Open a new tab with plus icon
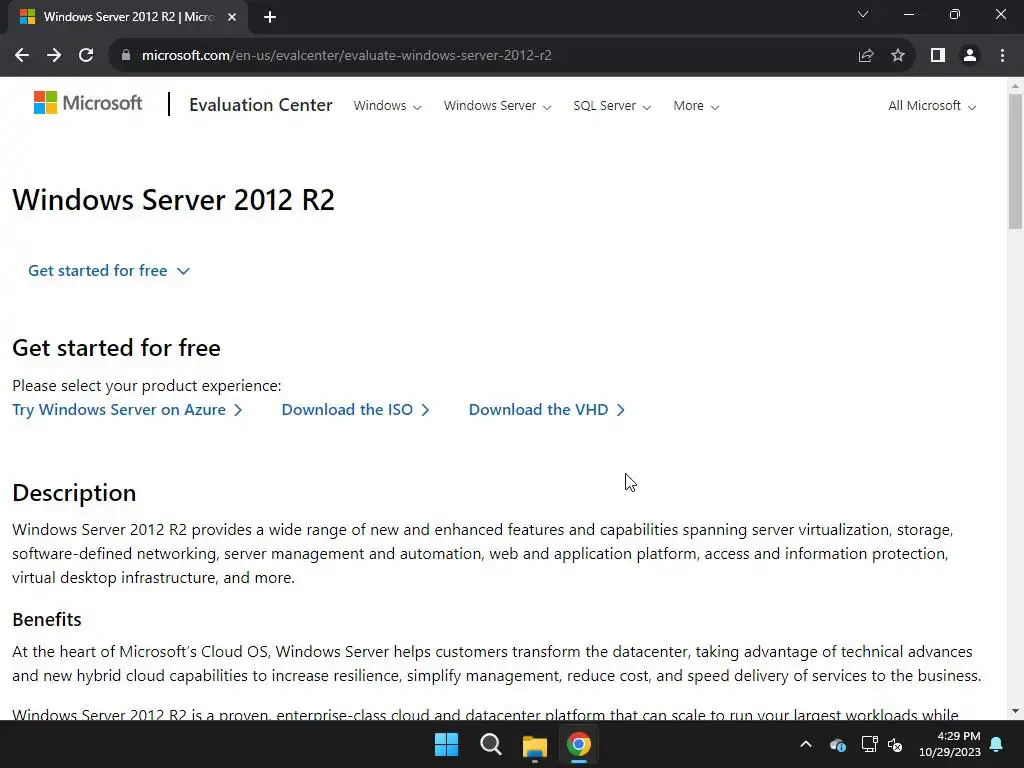 (x=270, y=17)
